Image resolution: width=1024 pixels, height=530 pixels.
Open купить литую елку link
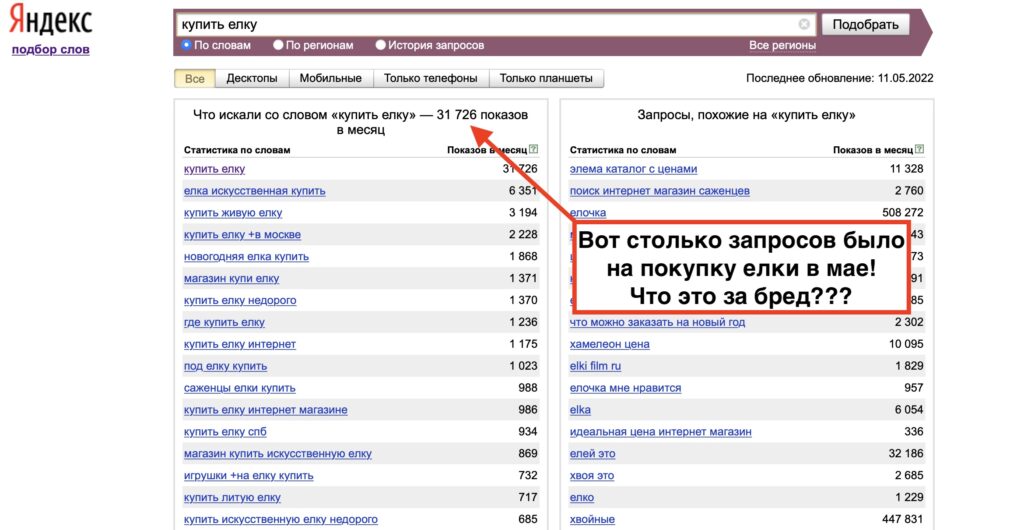tap(232, 497)
